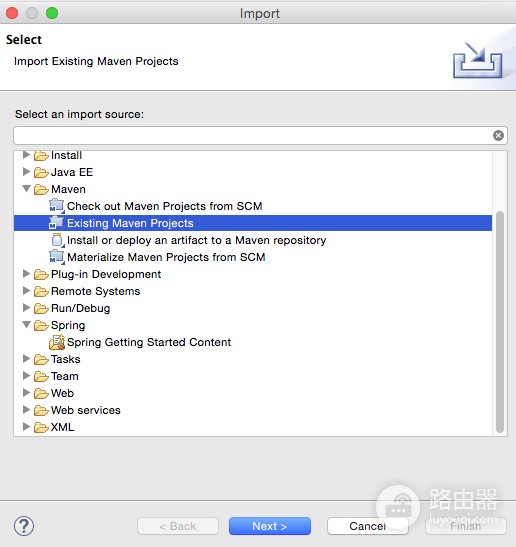Collapse the Spring folder
This screenshot has height=547, width=516.
[27, 325]
